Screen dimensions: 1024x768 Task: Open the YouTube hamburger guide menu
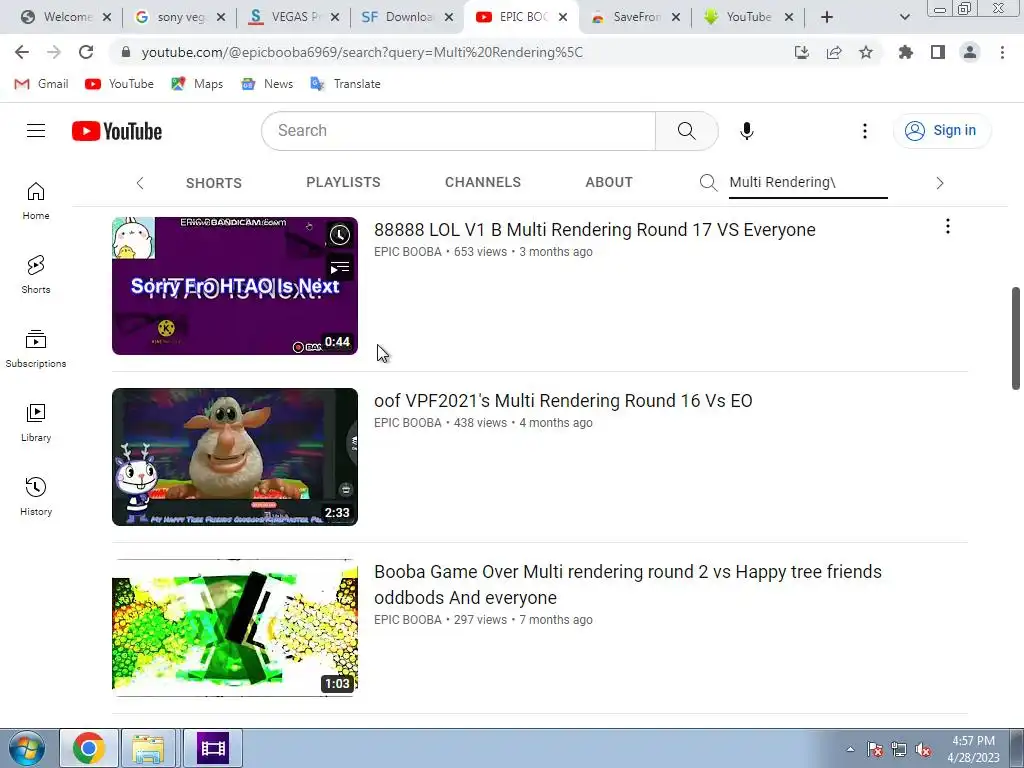coord(36,131)
